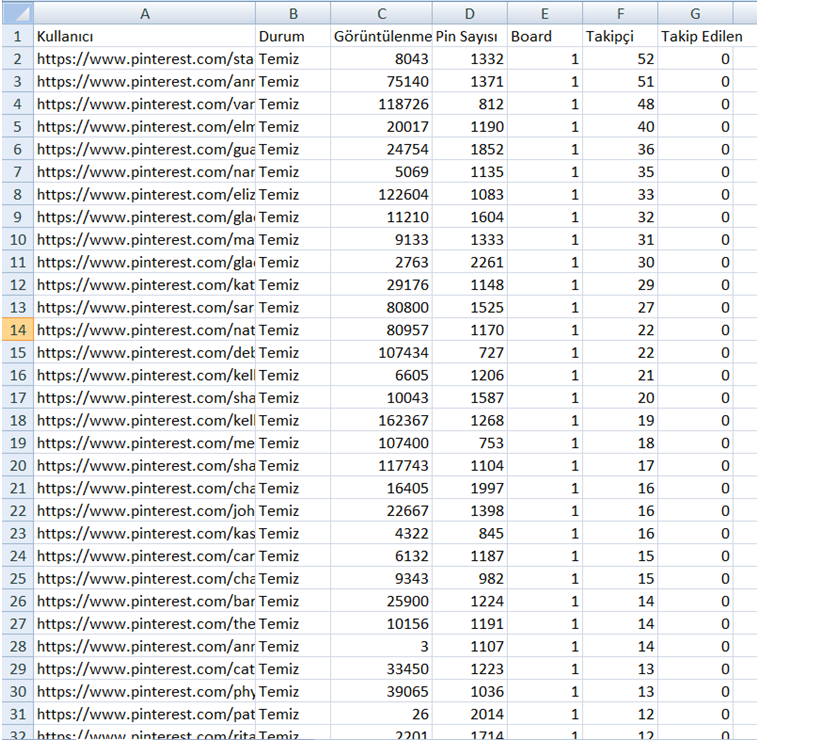The height and width of the screenshot is (743, 820).
Task: Click the Kullanıcı header cell
Action: [x=145, y=37]
